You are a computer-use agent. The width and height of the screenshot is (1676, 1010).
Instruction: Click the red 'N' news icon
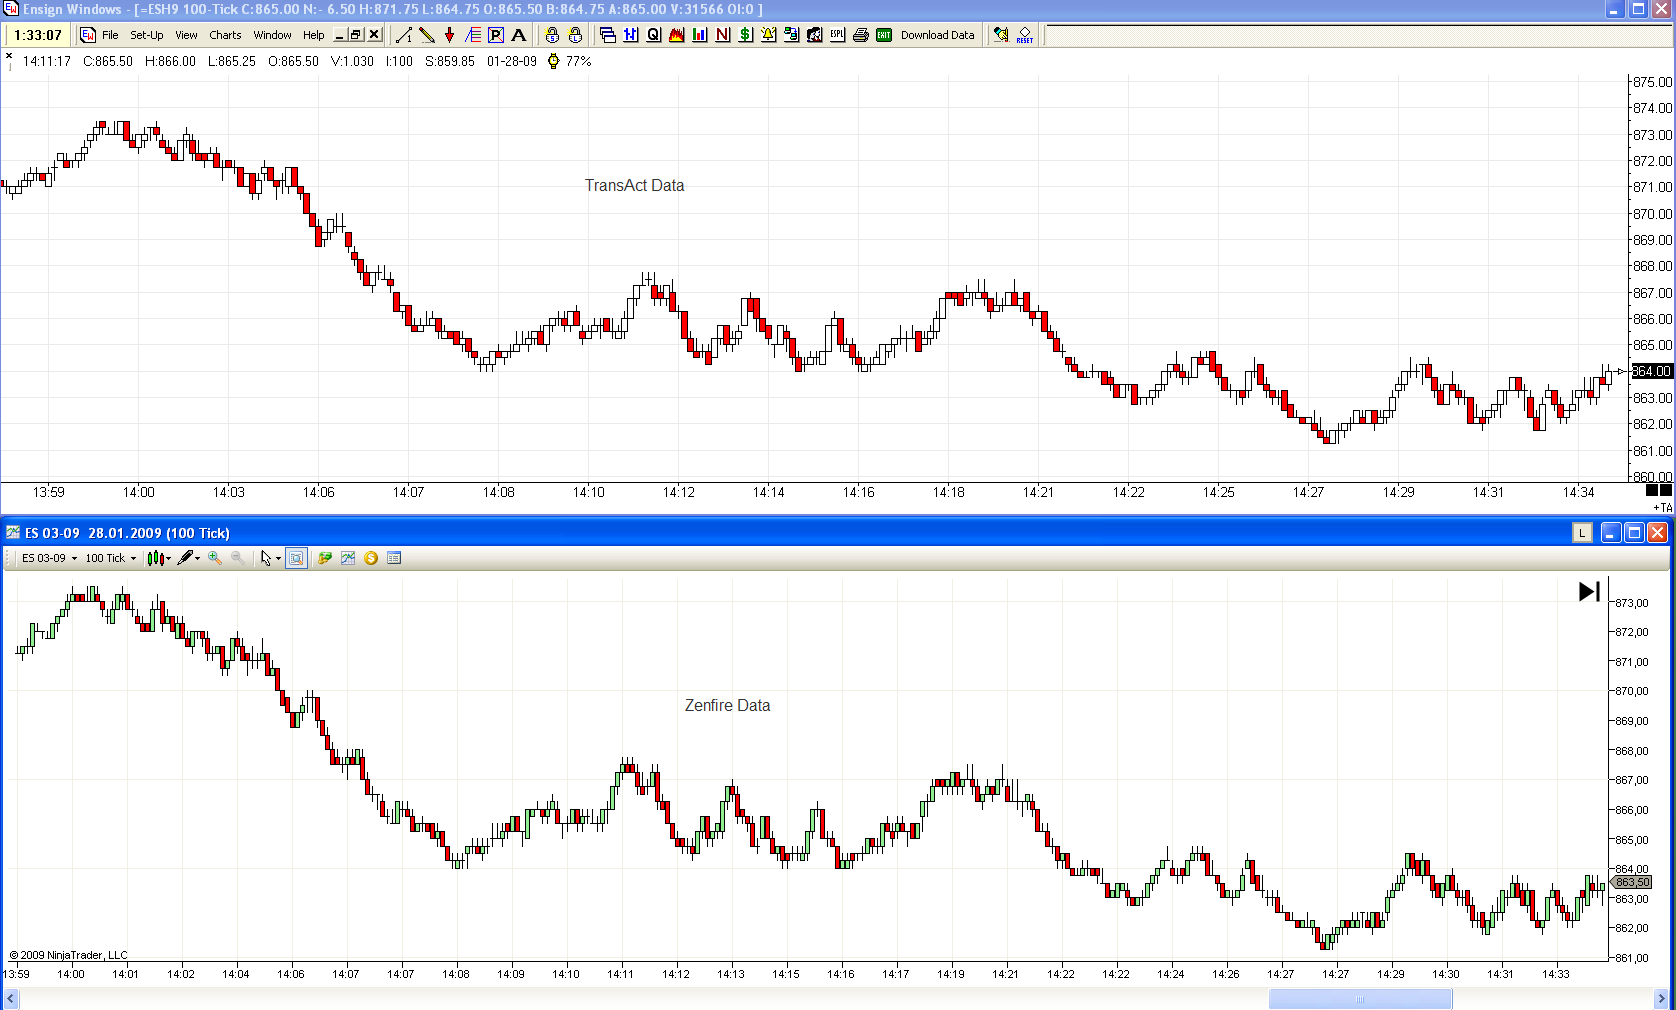coord(723,35)
